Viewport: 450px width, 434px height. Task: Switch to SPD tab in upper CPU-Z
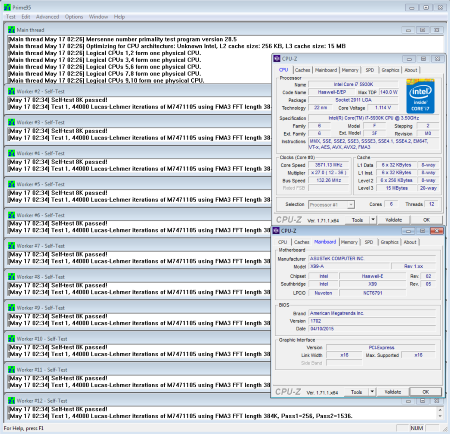pyautogui.click(x=370, y=70)
